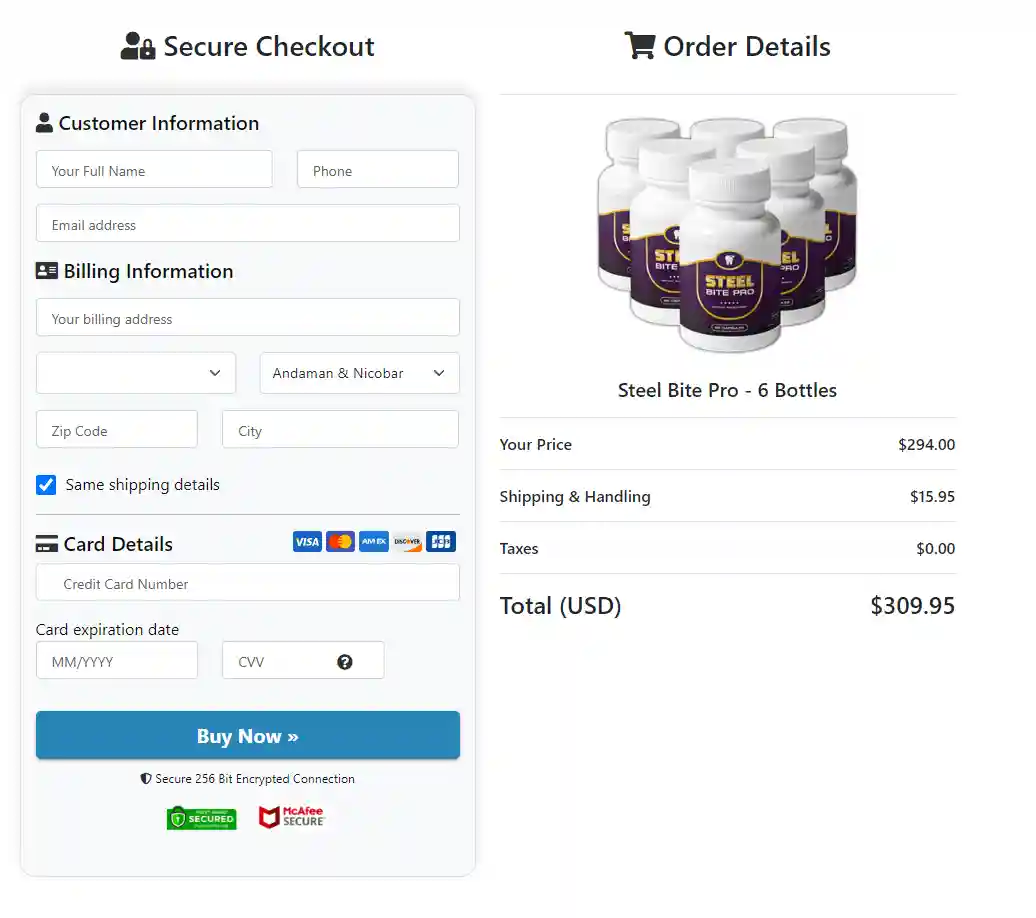This screenshot has width=1036, height=918.
Task: Click the Credit Card Number field
Action: coord(248,583)
